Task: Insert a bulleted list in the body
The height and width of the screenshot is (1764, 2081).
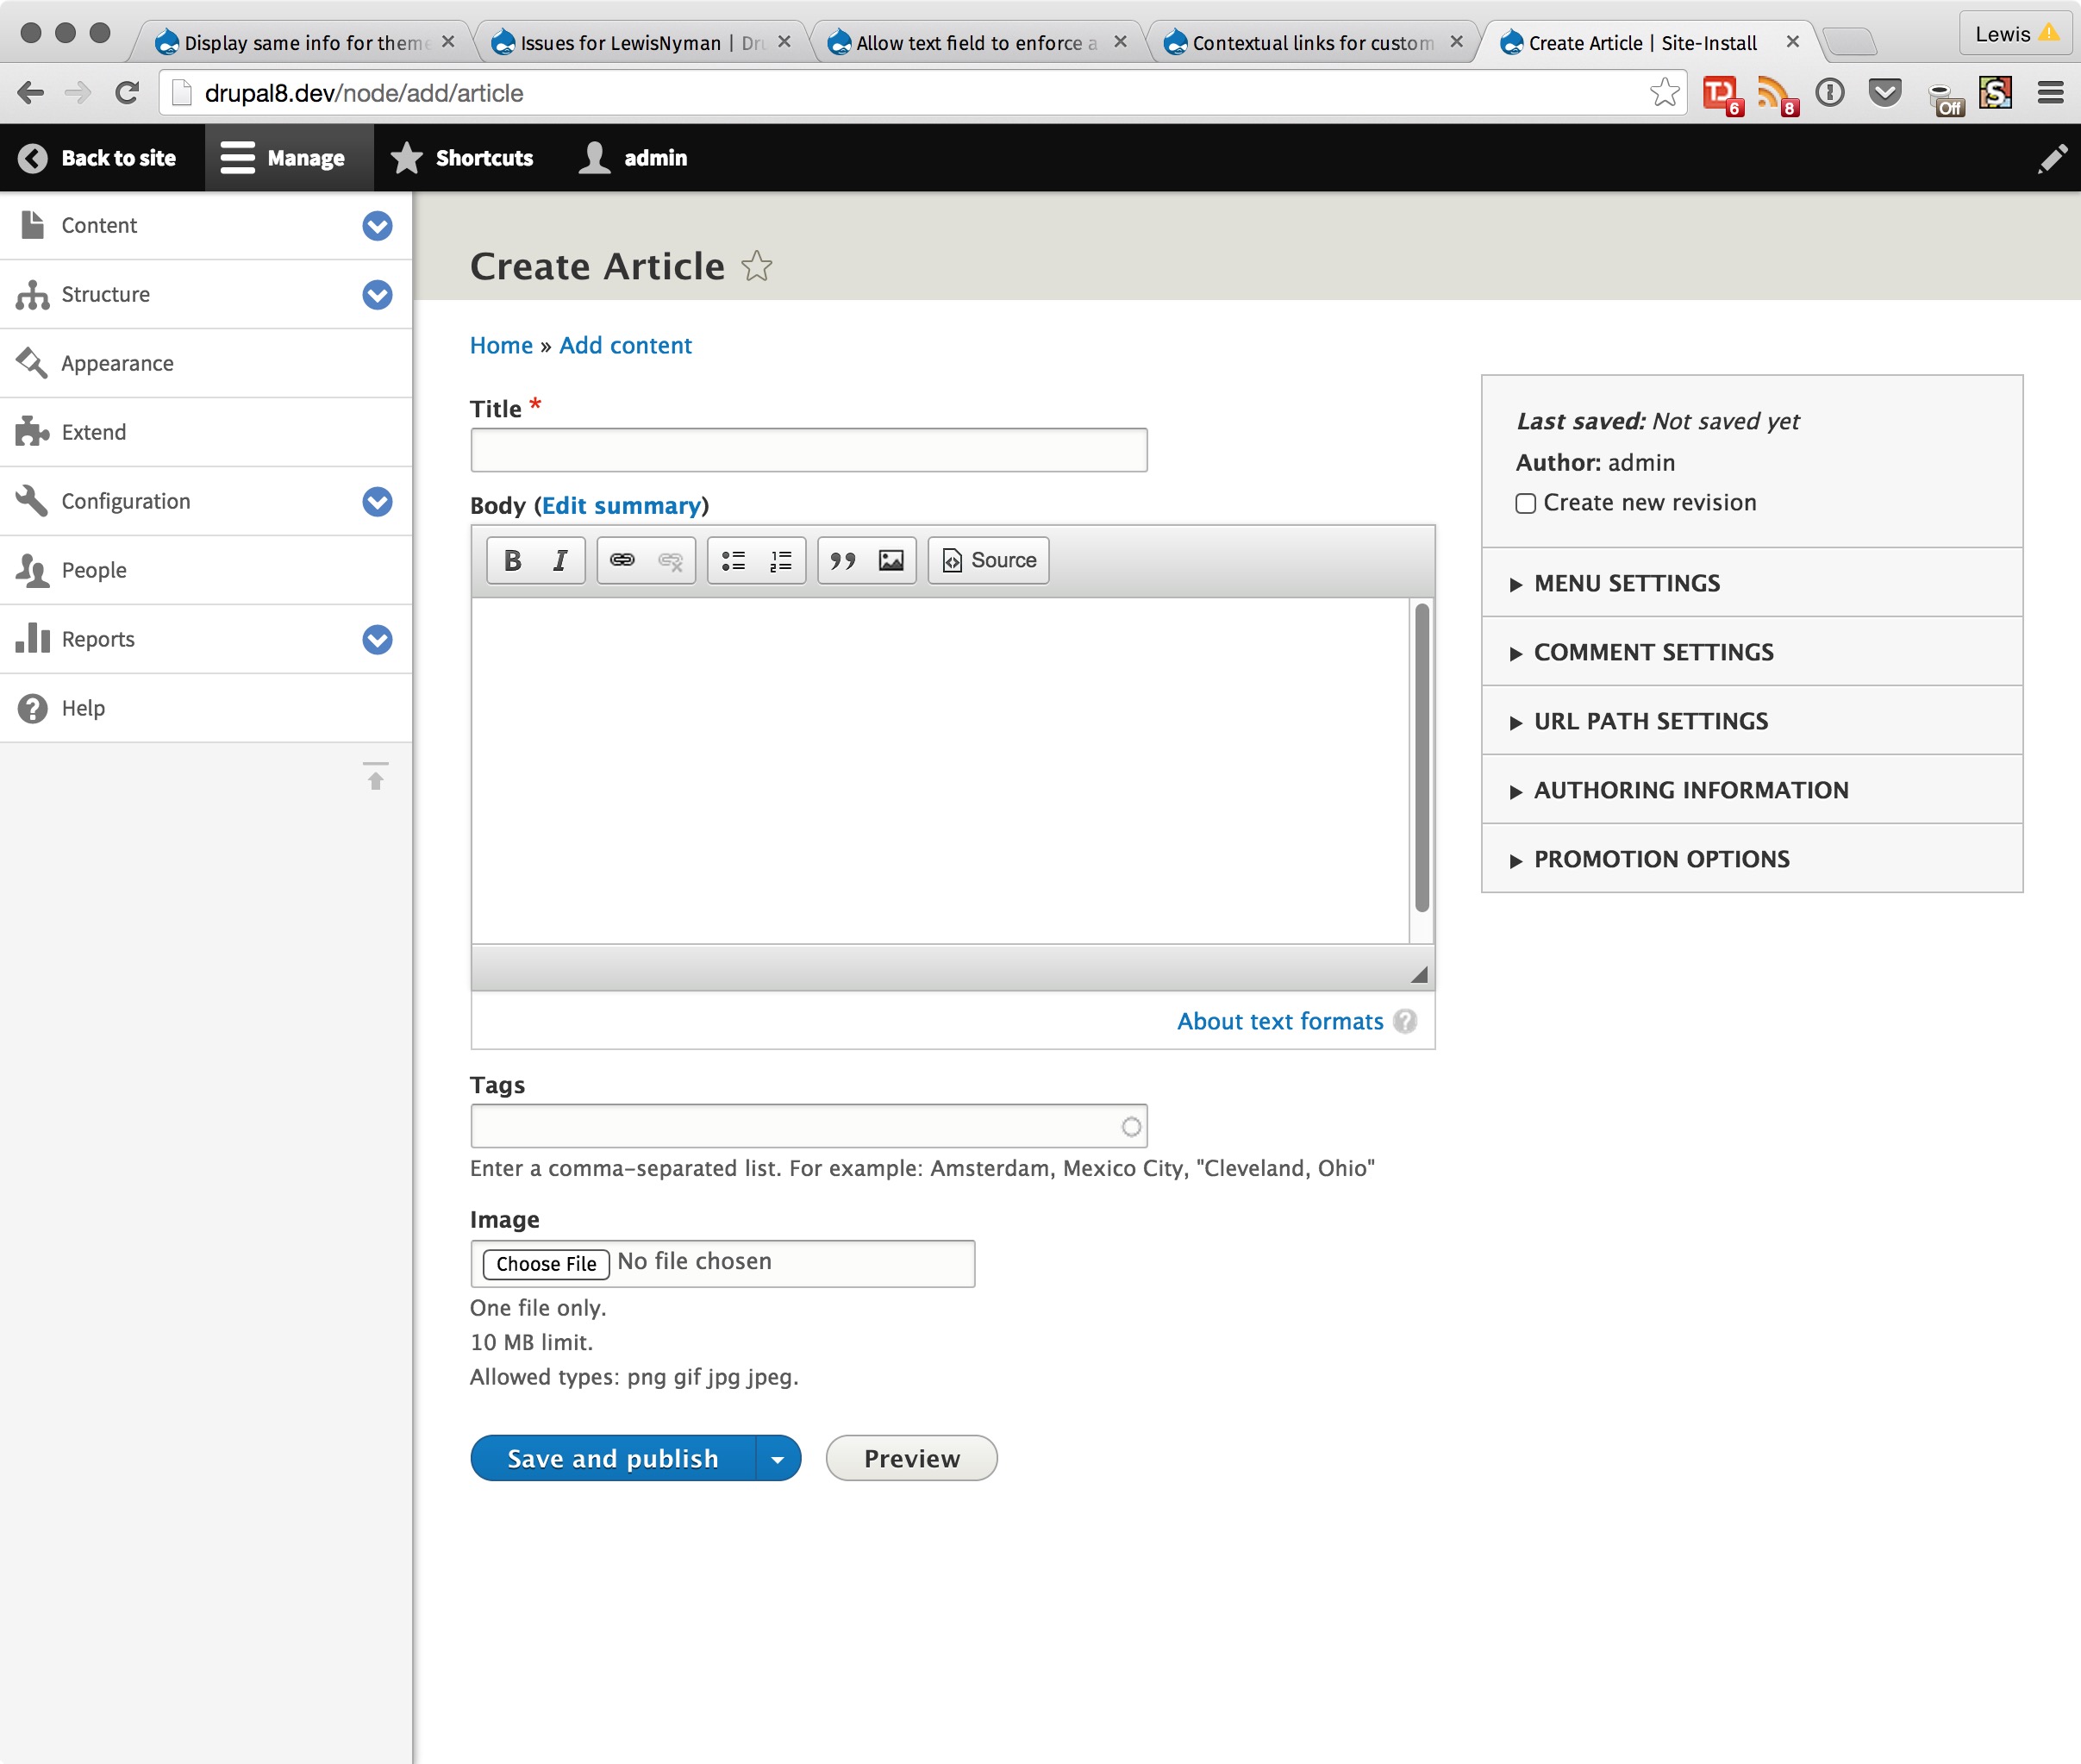Action: coord(733,560)
